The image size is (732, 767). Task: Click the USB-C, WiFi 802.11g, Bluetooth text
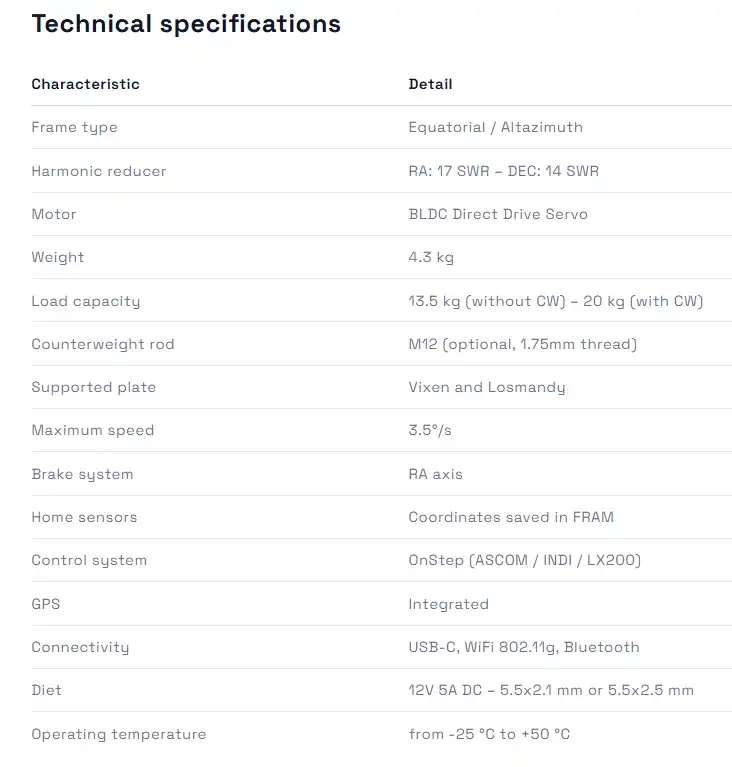523,647
